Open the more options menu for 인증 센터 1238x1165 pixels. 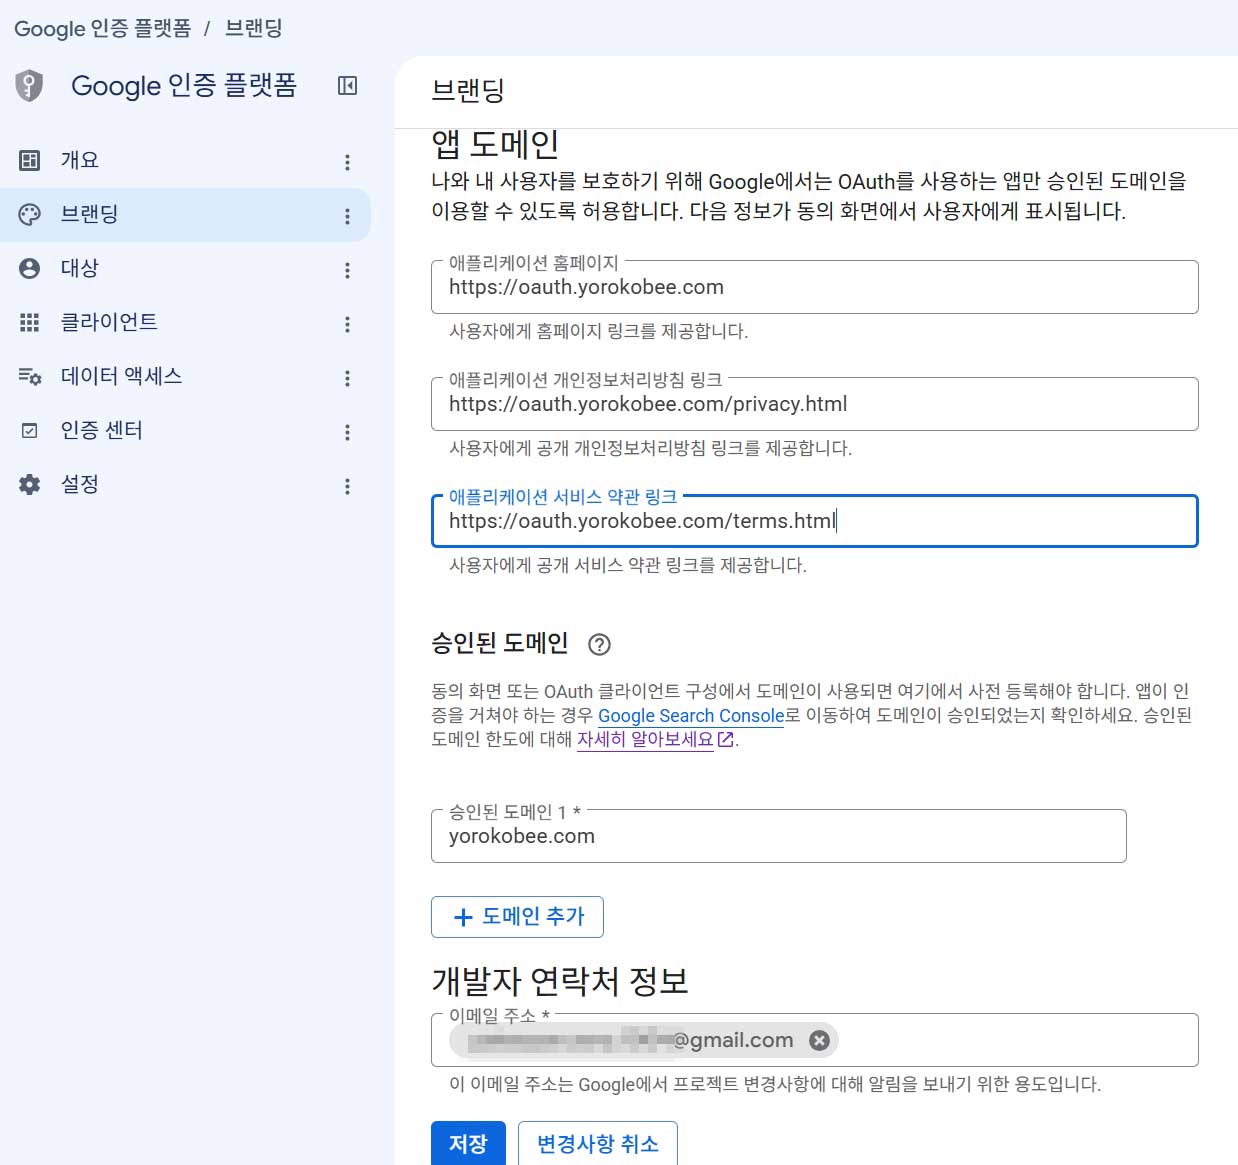click(x=347, y=432)
